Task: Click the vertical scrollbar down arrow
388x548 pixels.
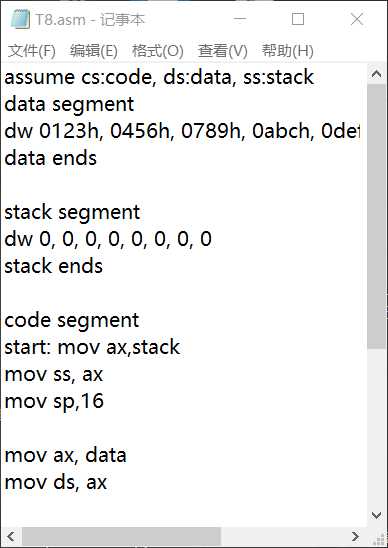Action: tap(376, 515)
